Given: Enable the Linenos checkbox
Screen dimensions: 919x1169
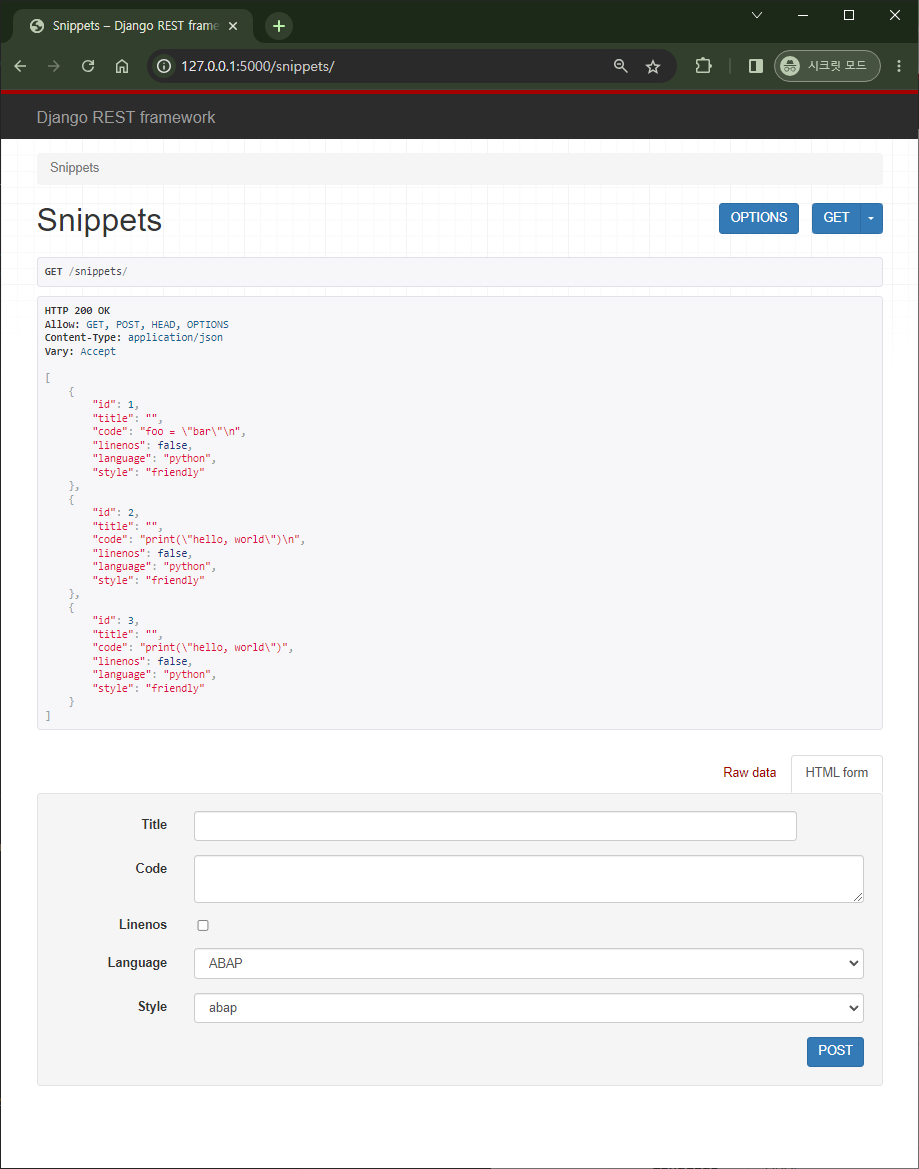Looking at the screenshot, I should tap(203, 925).
